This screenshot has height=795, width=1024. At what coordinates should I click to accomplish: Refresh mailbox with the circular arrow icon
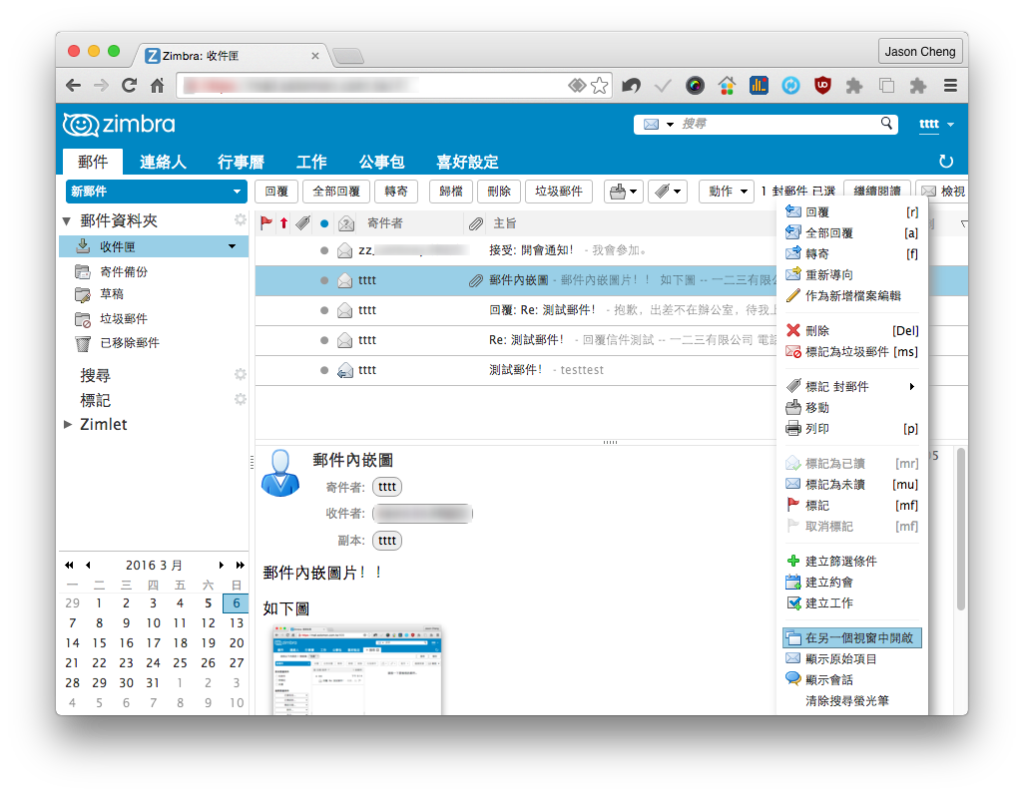[945, 161]
